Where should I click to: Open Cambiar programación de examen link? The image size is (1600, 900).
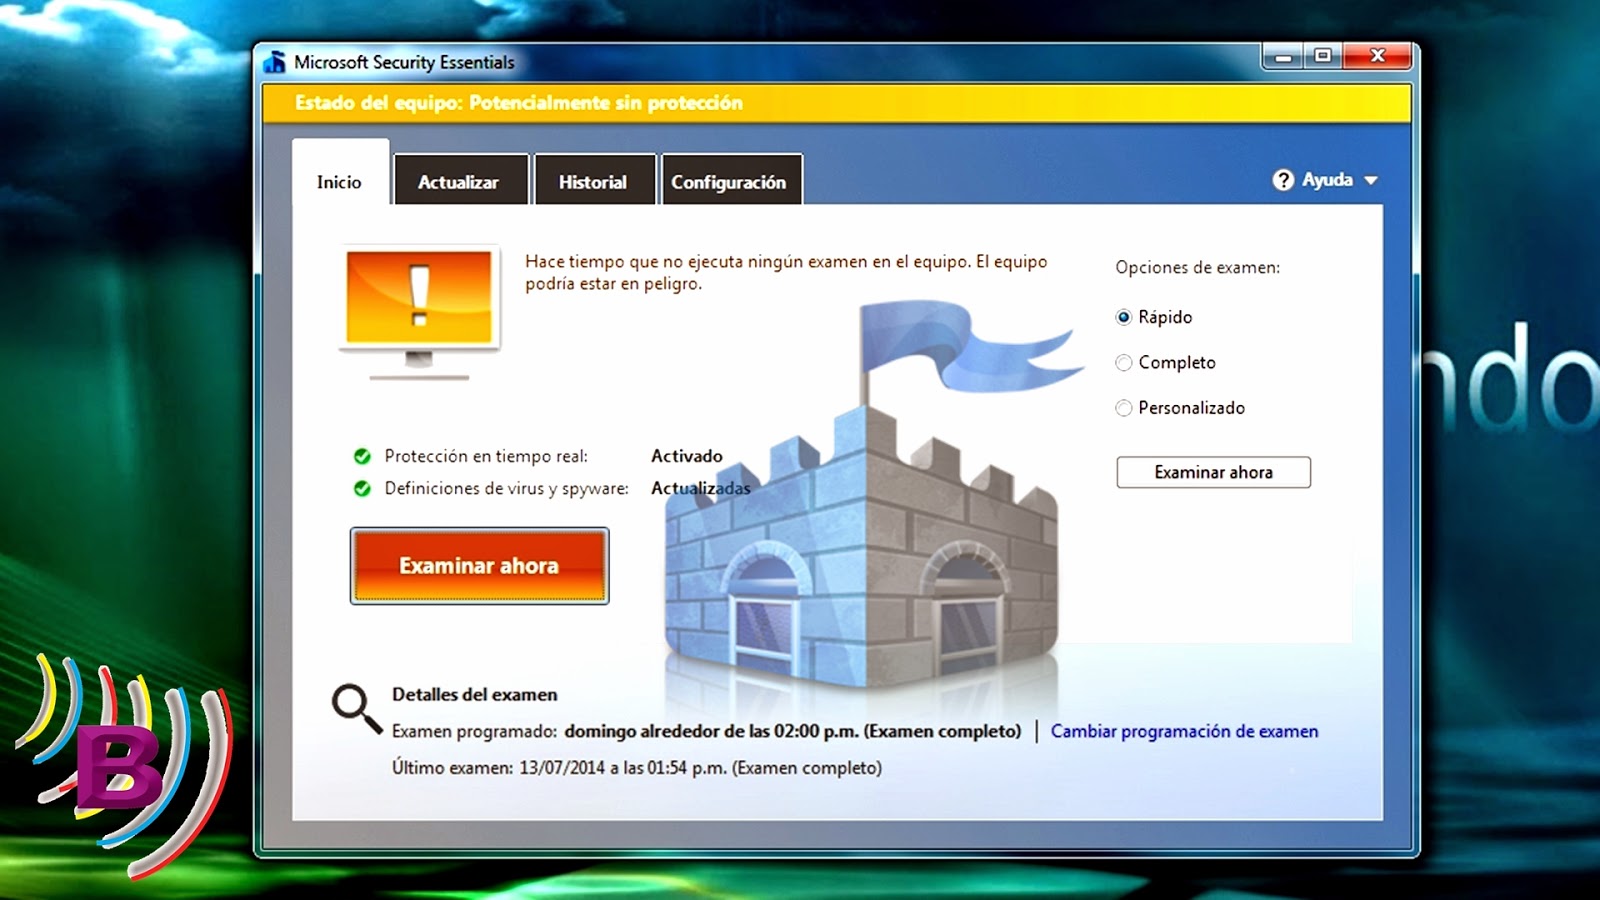click(x=1184, y=731)
